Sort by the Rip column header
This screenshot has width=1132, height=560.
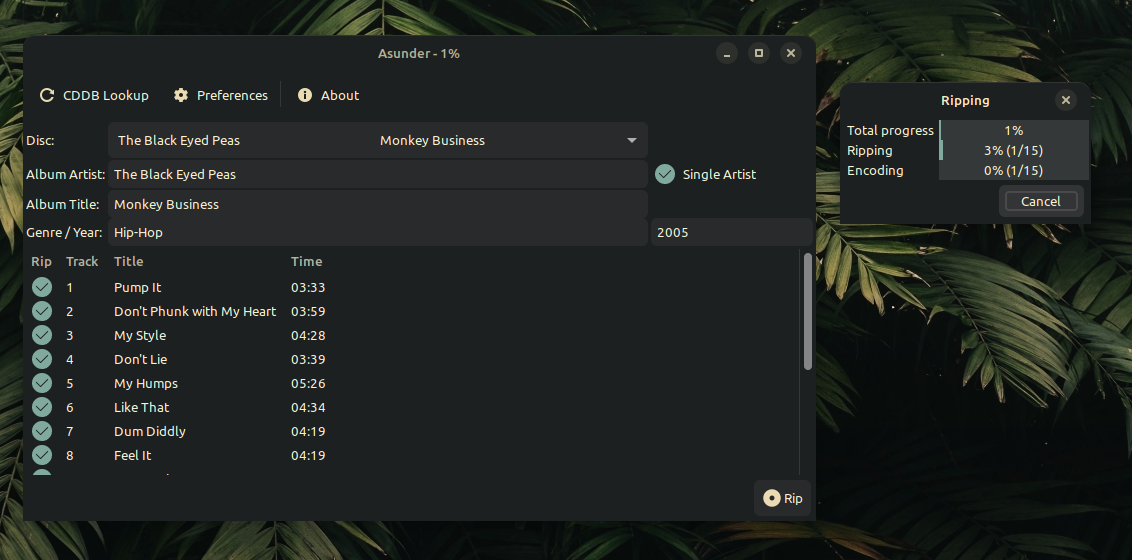pos(42,261)
